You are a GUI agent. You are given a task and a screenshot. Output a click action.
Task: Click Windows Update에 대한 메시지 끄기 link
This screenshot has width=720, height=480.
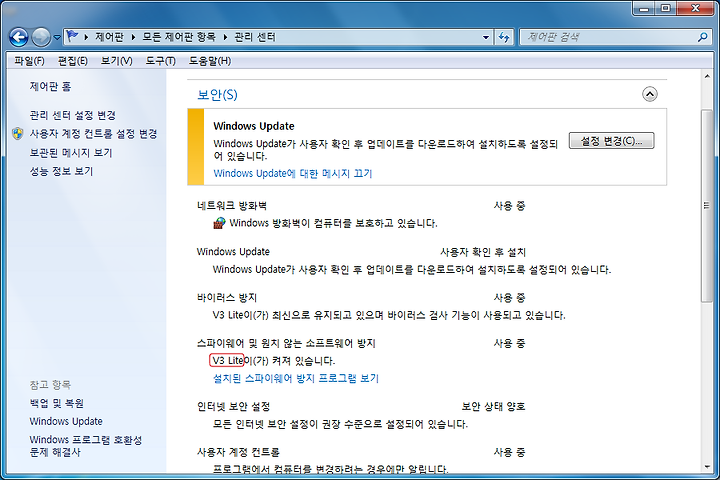pos(292,173)
